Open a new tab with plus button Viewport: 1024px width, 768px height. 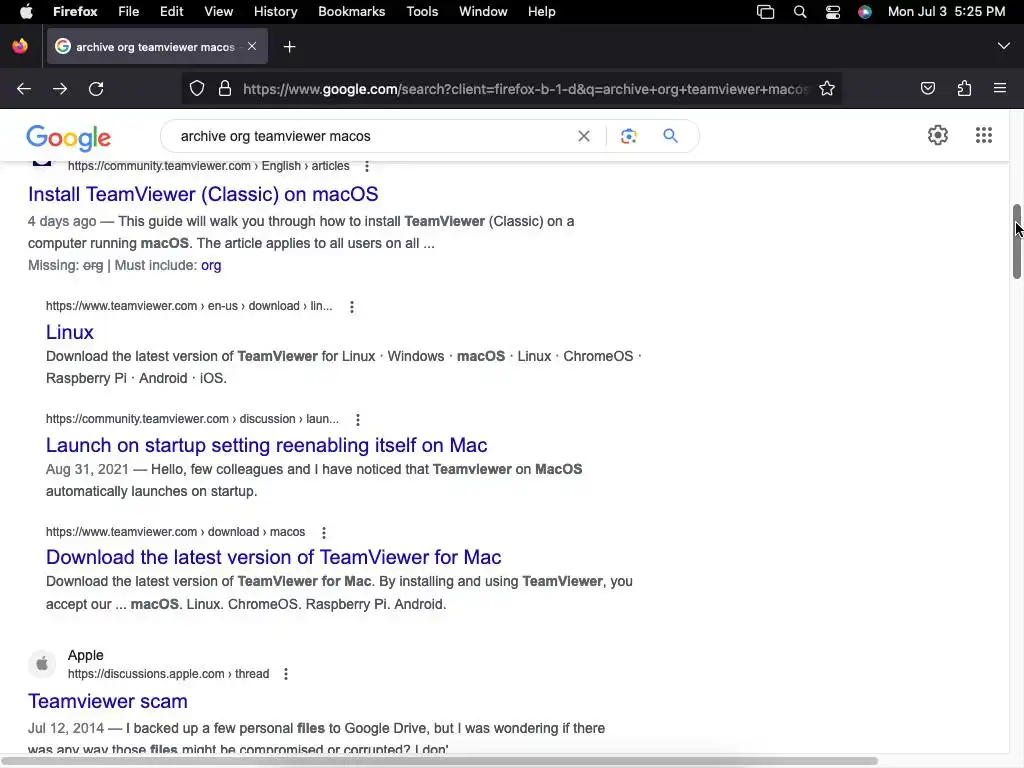coord(289,47)
